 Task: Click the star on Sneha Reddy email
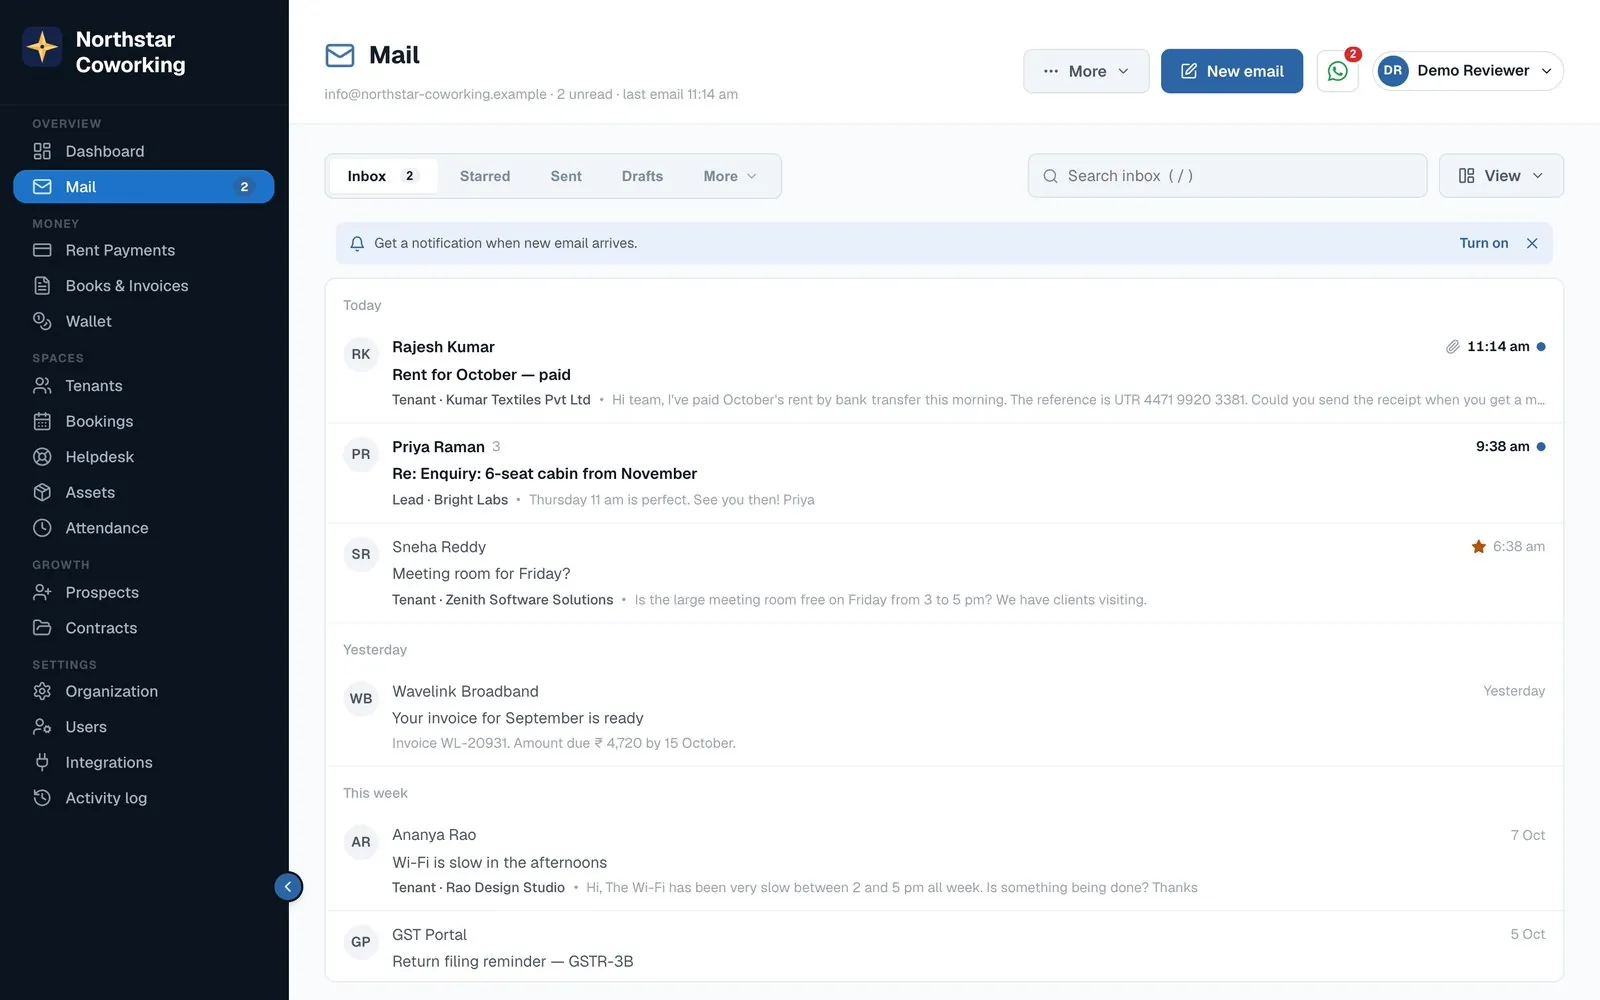1479,546
